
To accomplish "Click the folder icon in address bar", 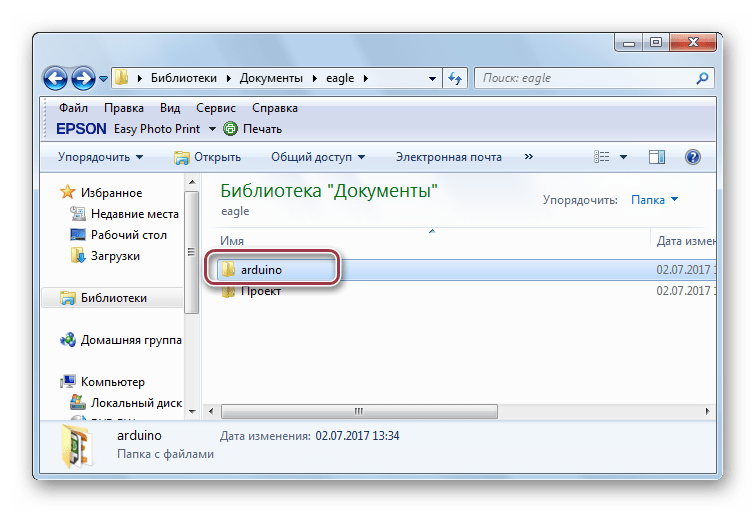I will [122, 77].
